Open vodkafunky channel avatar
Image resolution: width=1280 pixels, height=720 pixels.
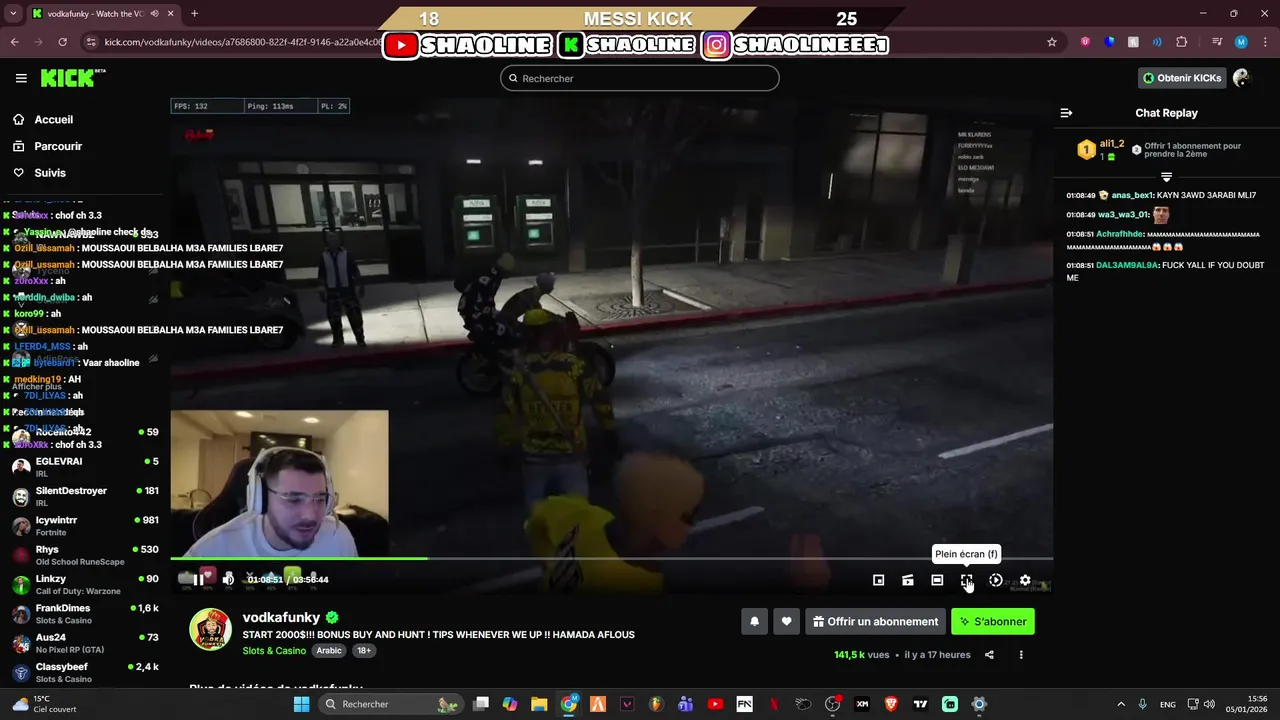click(x=211, y=629)
